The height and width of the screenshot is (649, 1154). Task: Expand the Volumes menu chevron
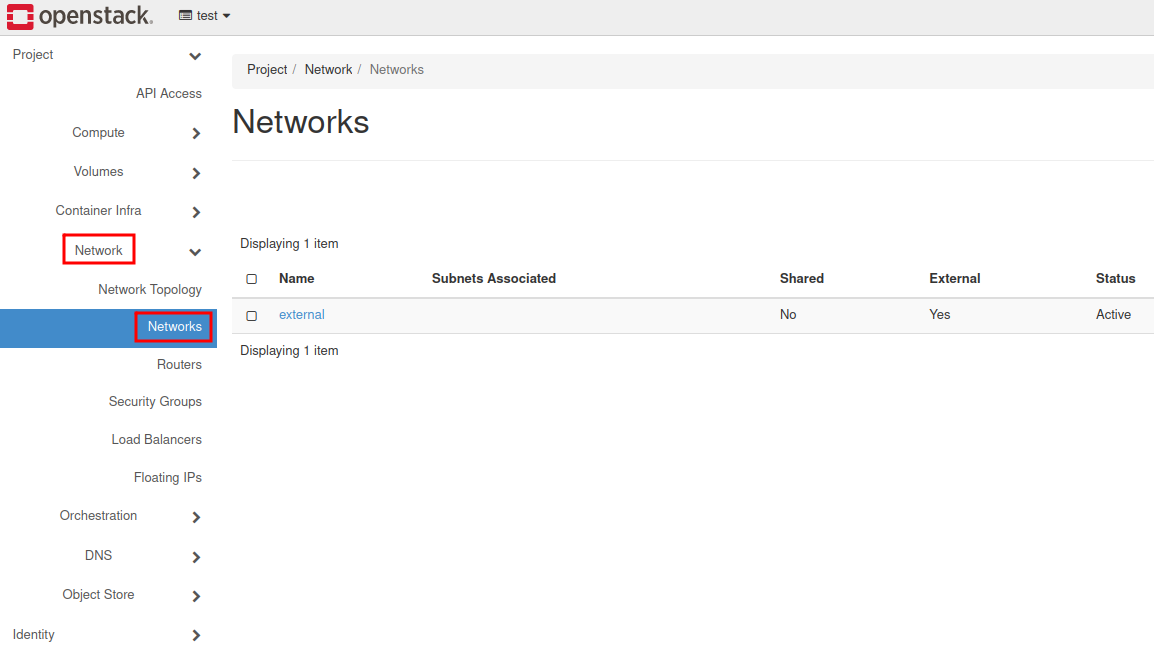196,173
